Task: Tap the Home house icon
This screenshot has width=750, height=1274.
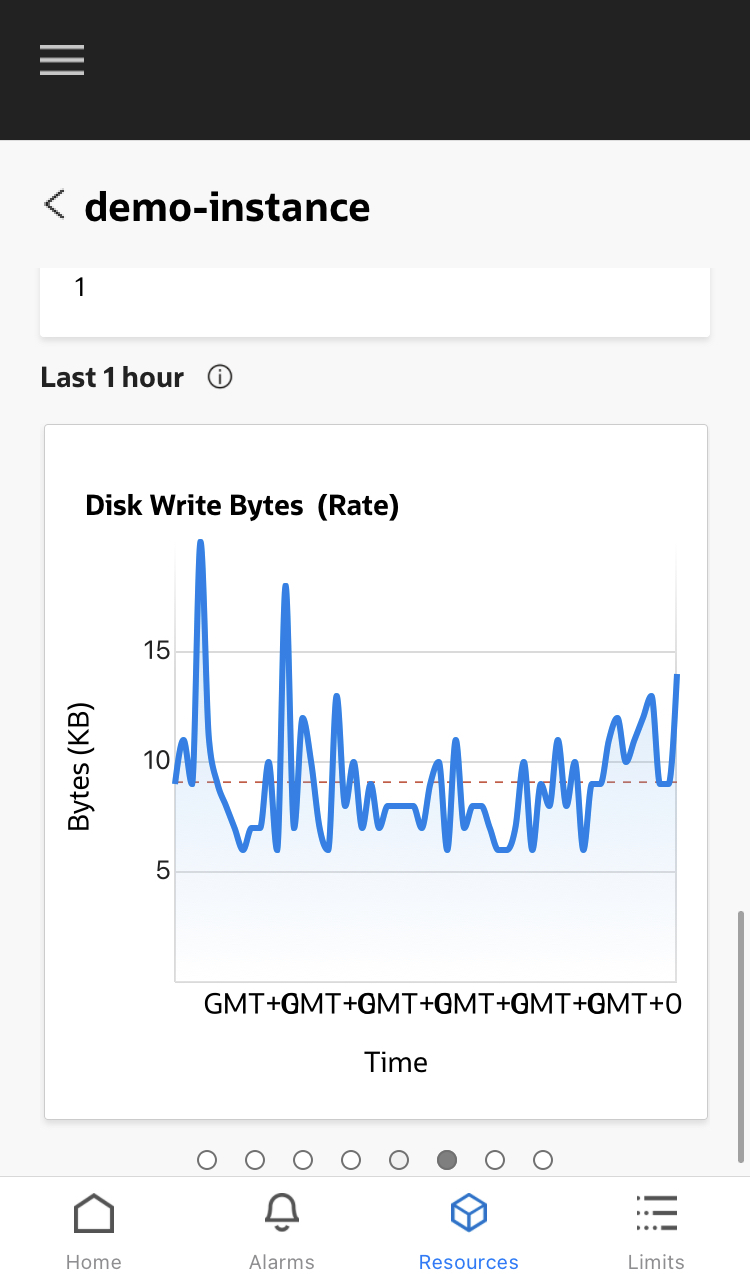Action: tap(94, 1214)
